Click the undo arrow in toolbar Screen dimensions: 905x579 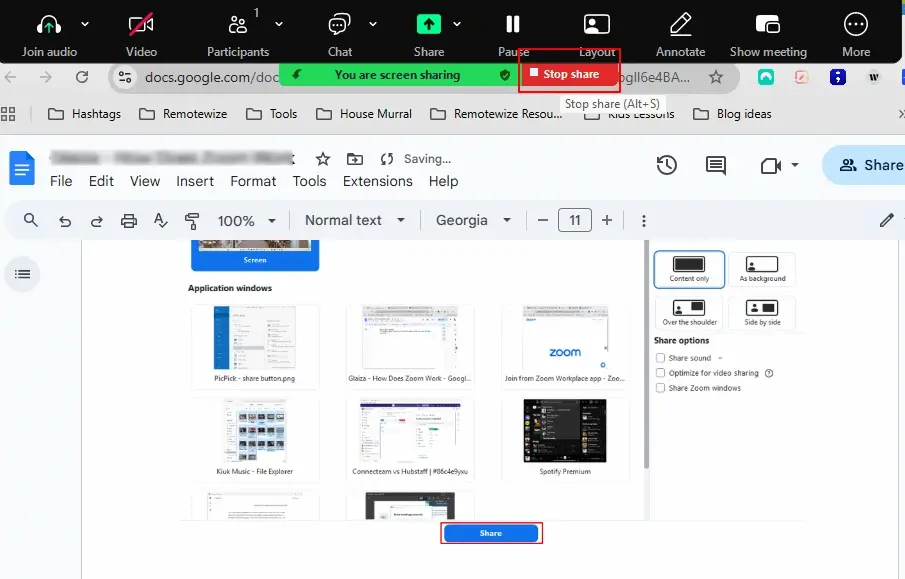pos(65,221)
